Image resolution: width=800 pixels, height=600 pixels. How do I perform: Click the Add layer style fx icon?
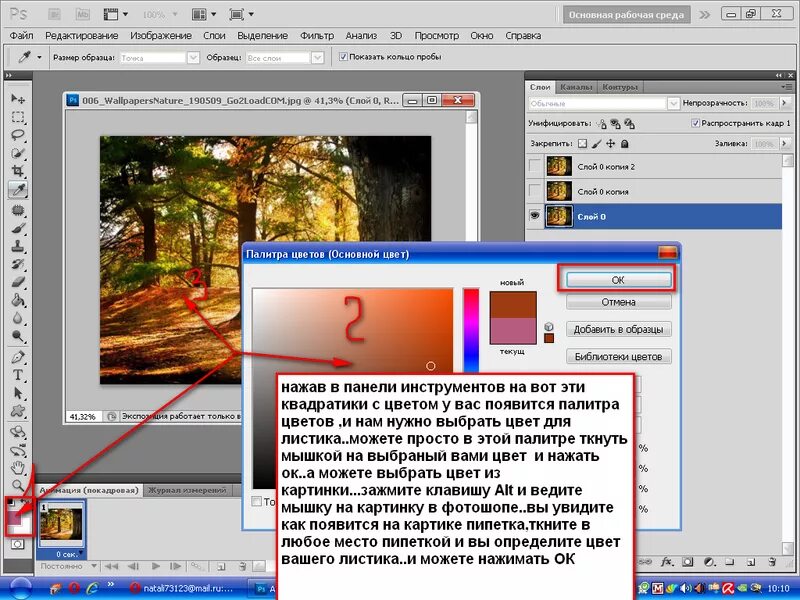[666, 562]
